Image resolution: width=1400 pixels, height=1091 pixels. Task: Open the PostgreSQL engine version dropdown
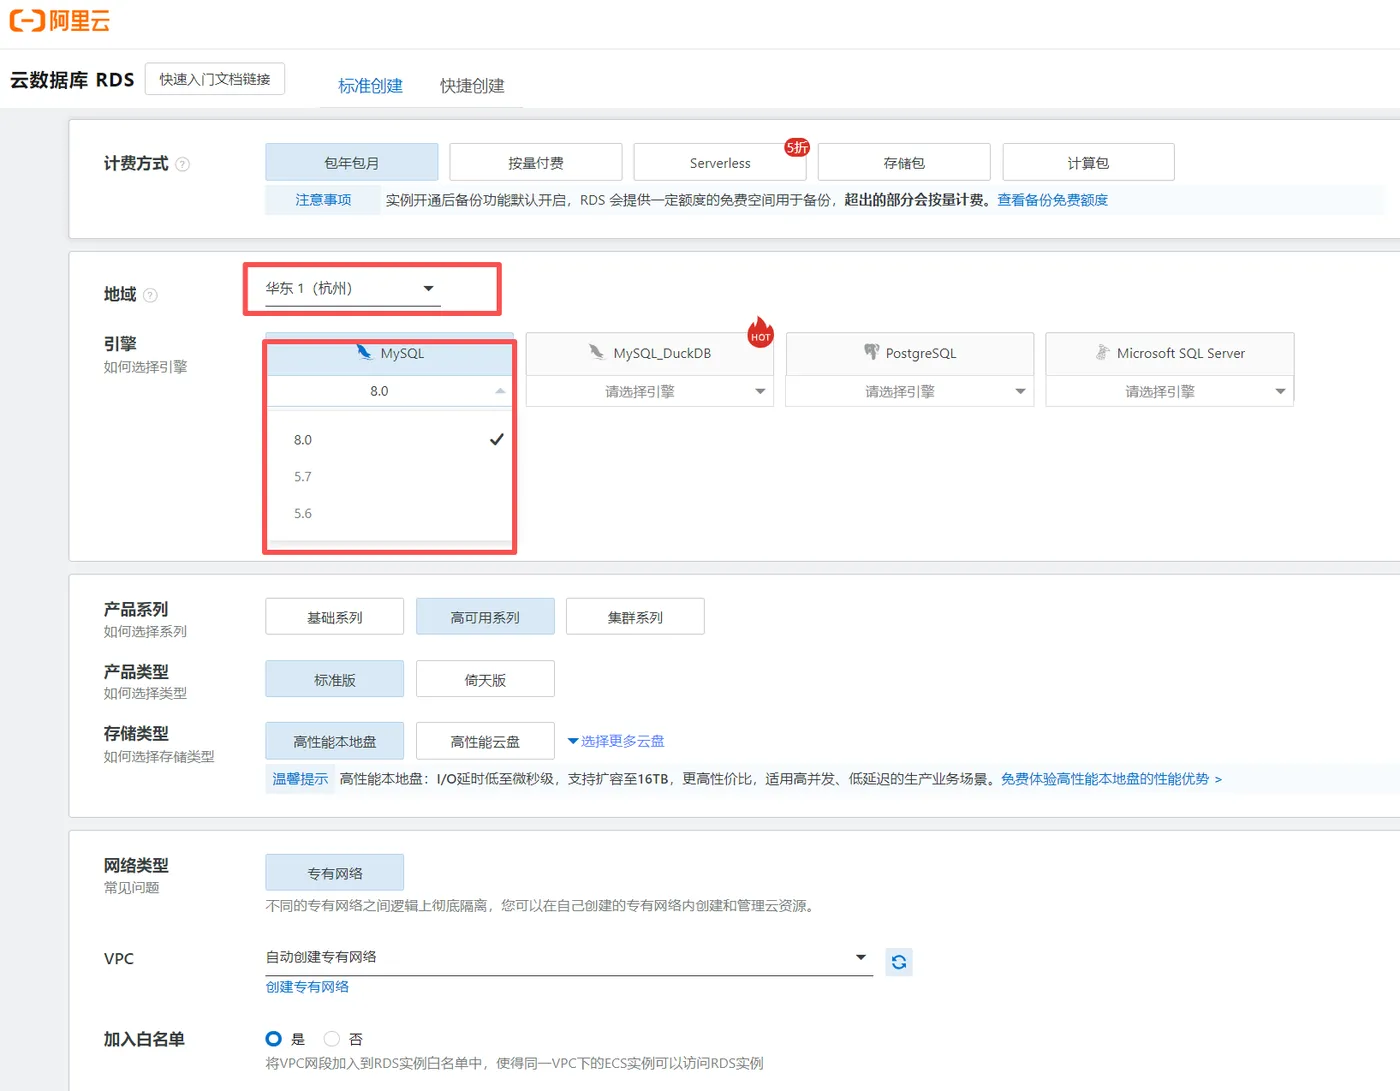pyautogui.click(x=910, y=391)
